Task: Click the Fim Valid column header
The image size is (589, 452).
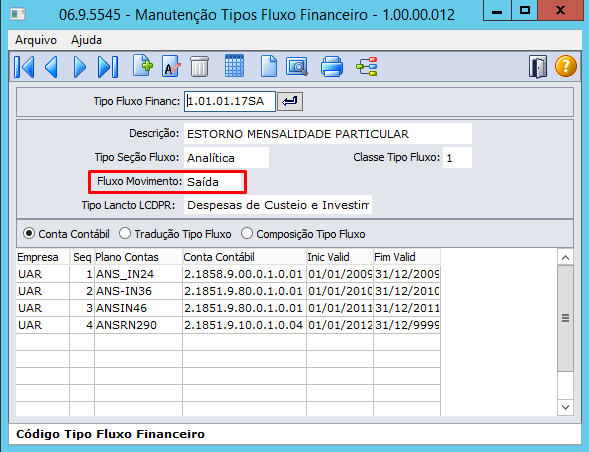Action: [x=407, y=257]
